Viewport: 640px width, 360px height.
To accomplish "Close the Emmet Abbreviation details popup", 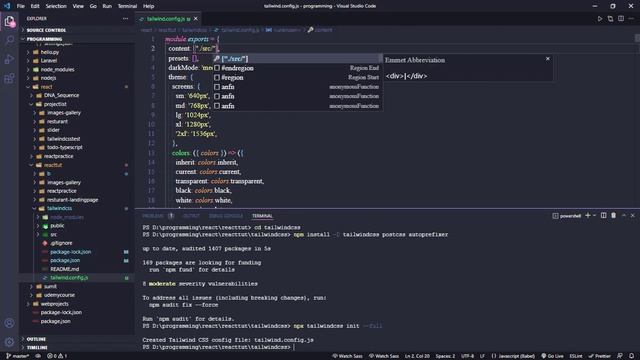I will click(x=548, y=59).
